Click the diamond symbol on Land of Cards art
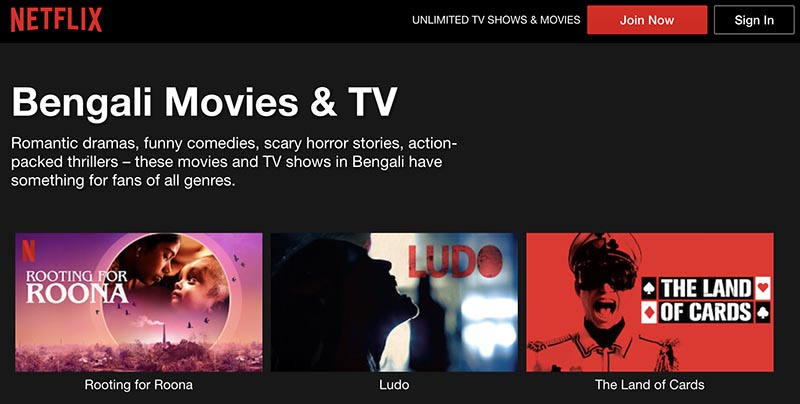The width and height of the screenshot is (800, 404). click(x=648, y=313)
